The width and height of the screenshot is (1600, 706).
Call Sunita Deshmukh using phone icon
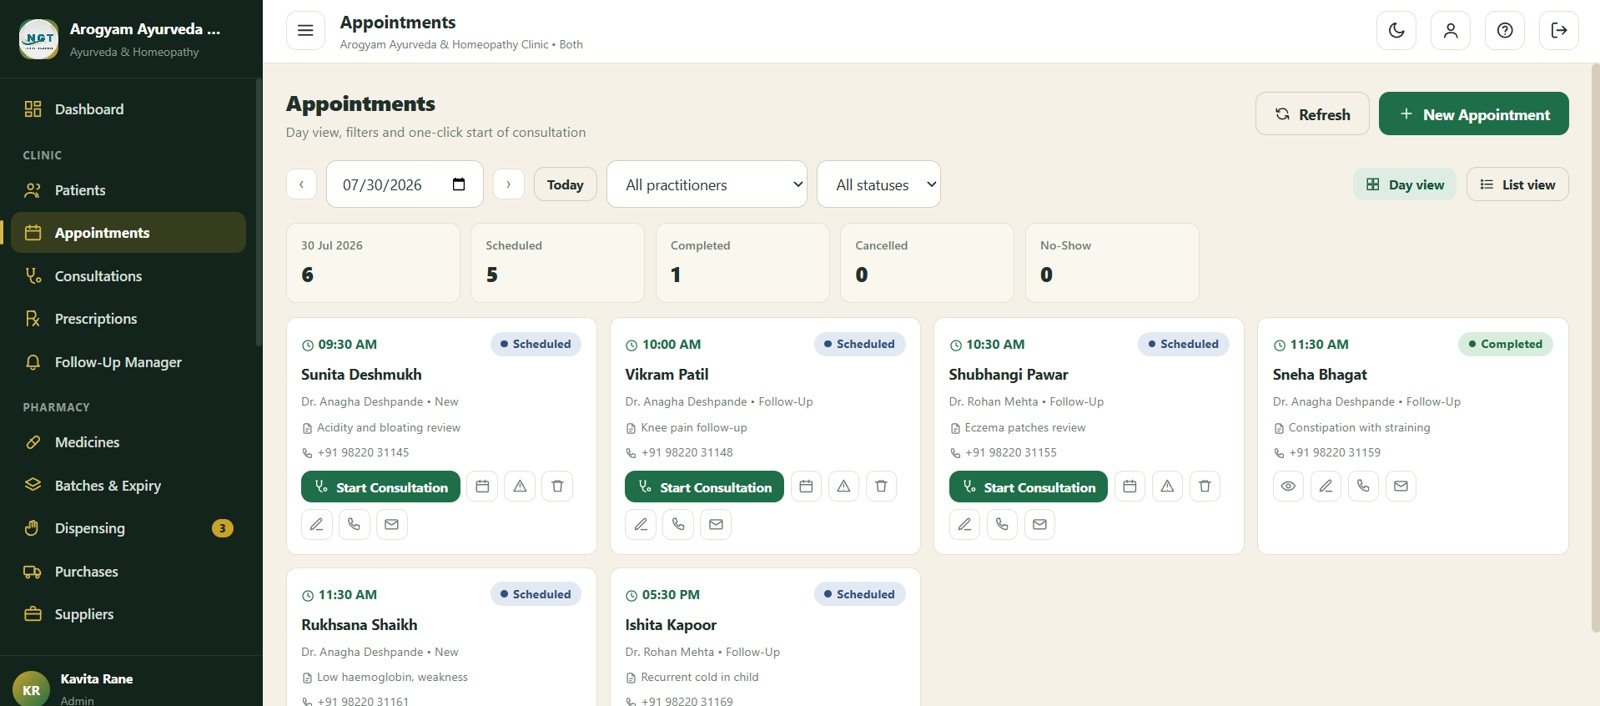point(354,524)
